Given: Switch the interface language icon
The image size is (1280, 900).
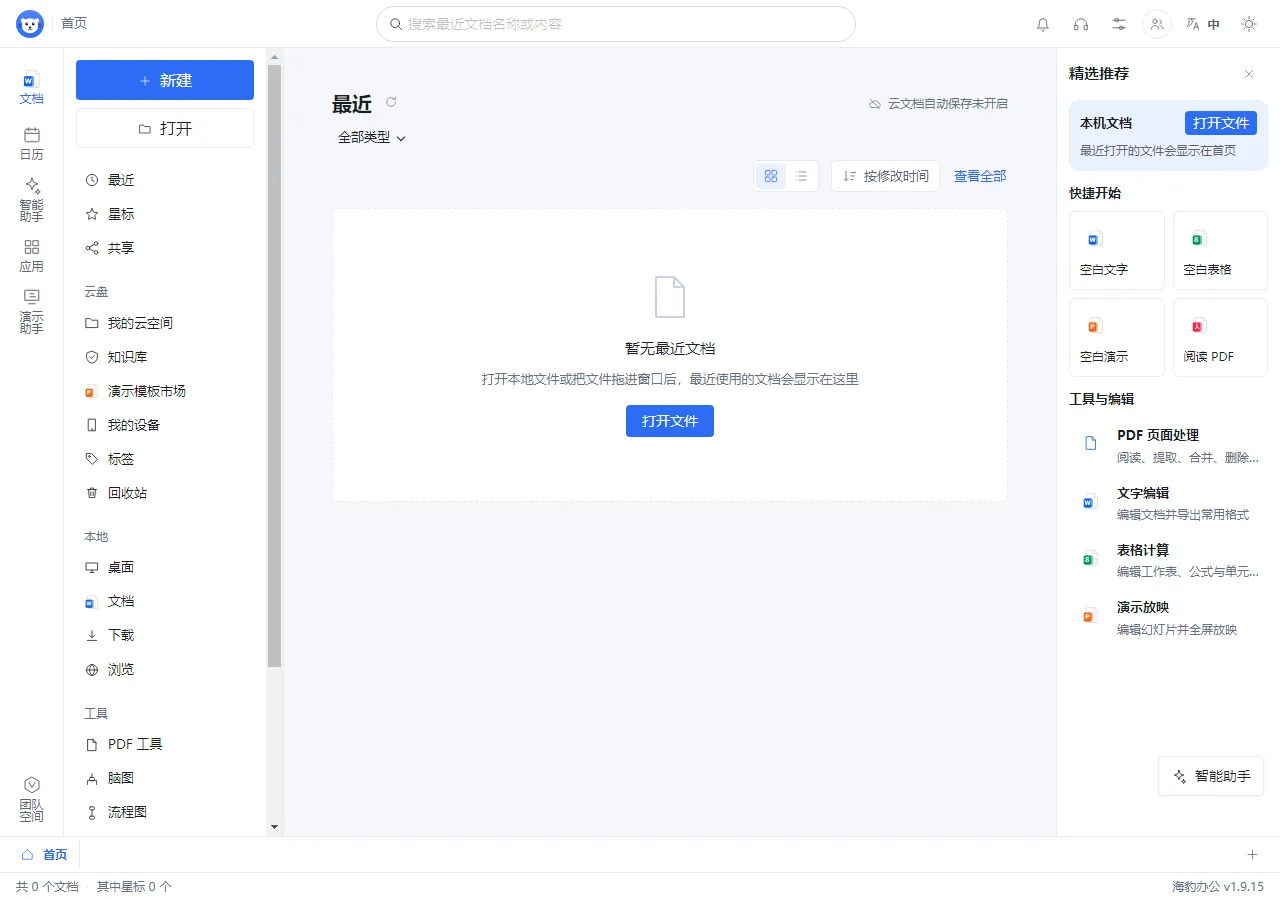Looking at the screenshot, I should click(1203, 24).
